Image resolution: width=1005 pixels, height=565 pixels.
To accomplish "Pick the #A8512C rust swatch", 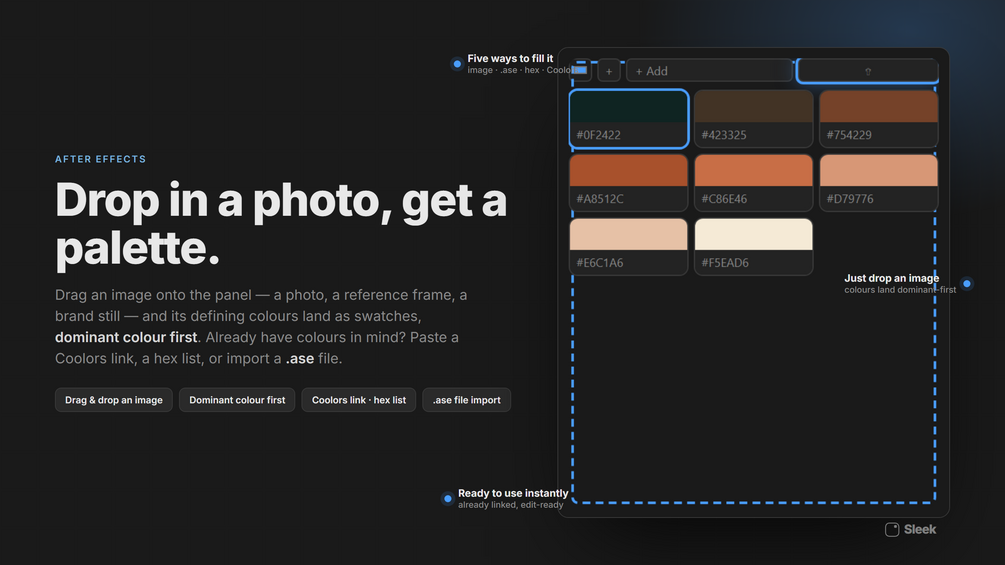I will pos(629,183).
